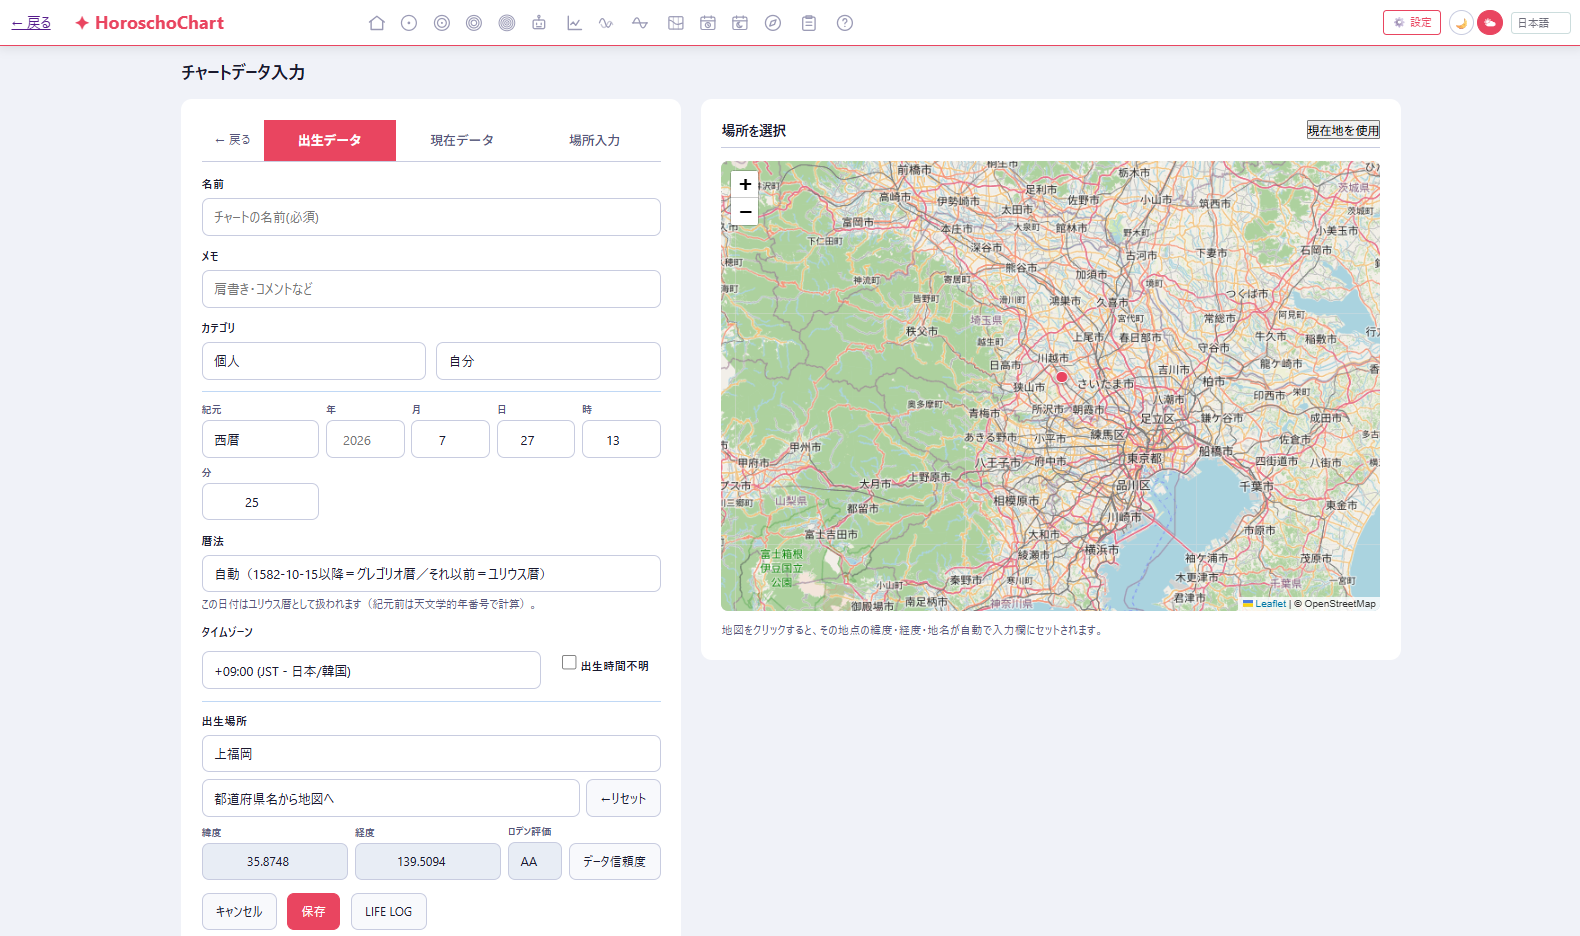The image size is (1580, 936).
Task: Open the OpenStreetMap attribution link
Action: 1340,604
